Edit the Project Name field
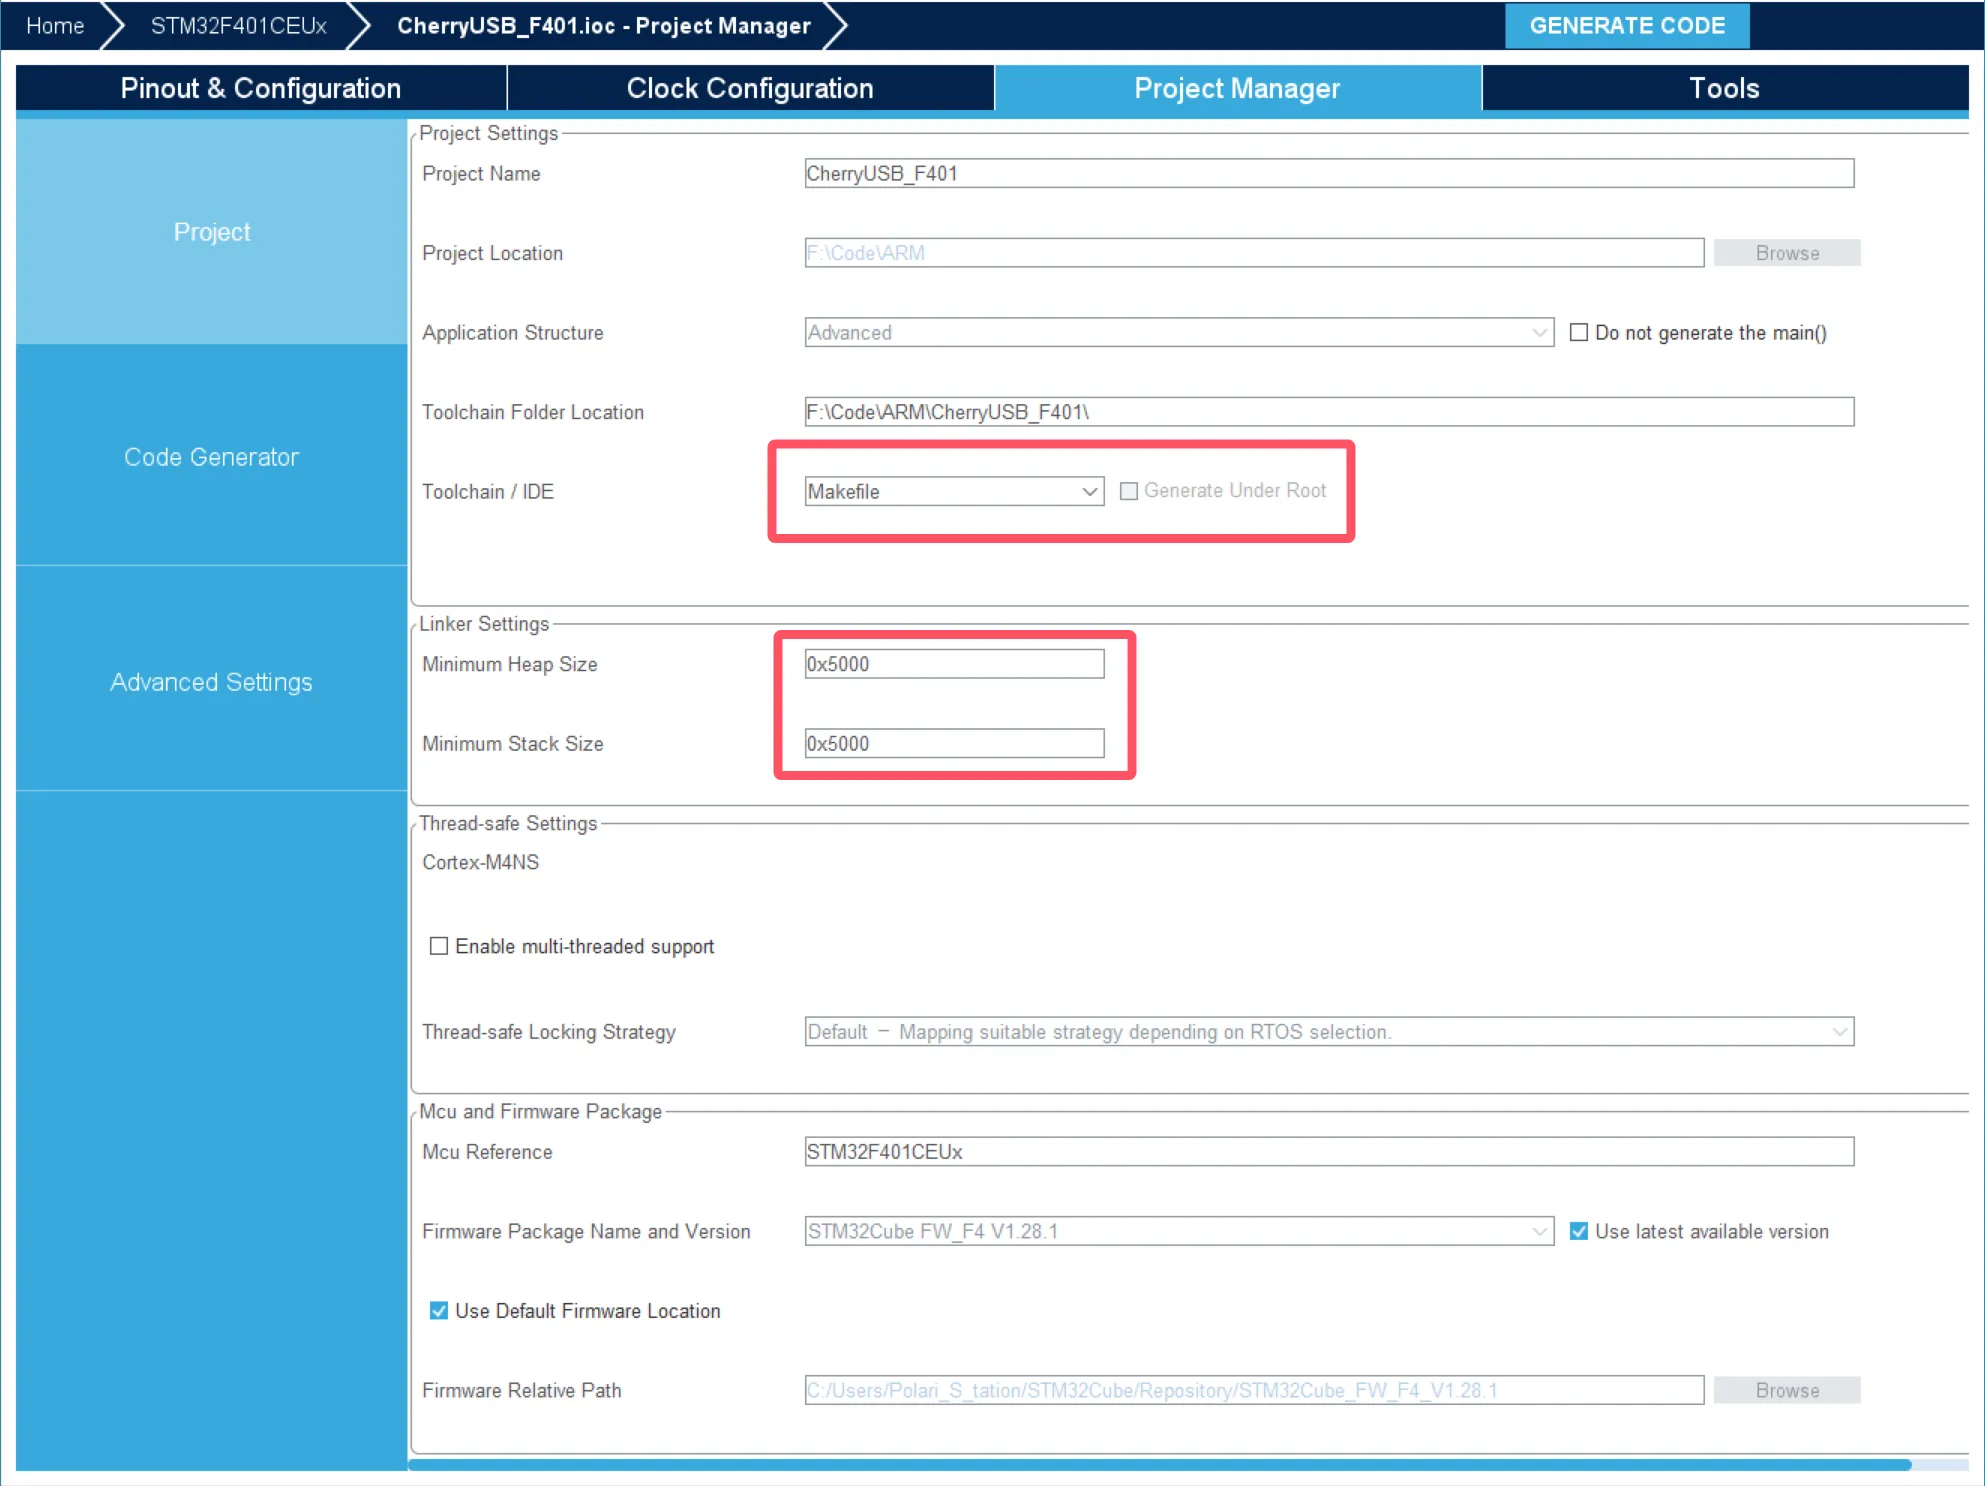 (x=1329, y=173)
